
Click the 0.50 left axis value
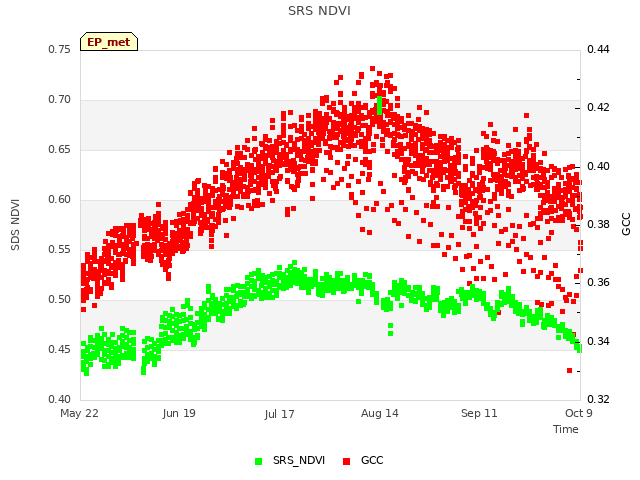[x=60, y=300]
